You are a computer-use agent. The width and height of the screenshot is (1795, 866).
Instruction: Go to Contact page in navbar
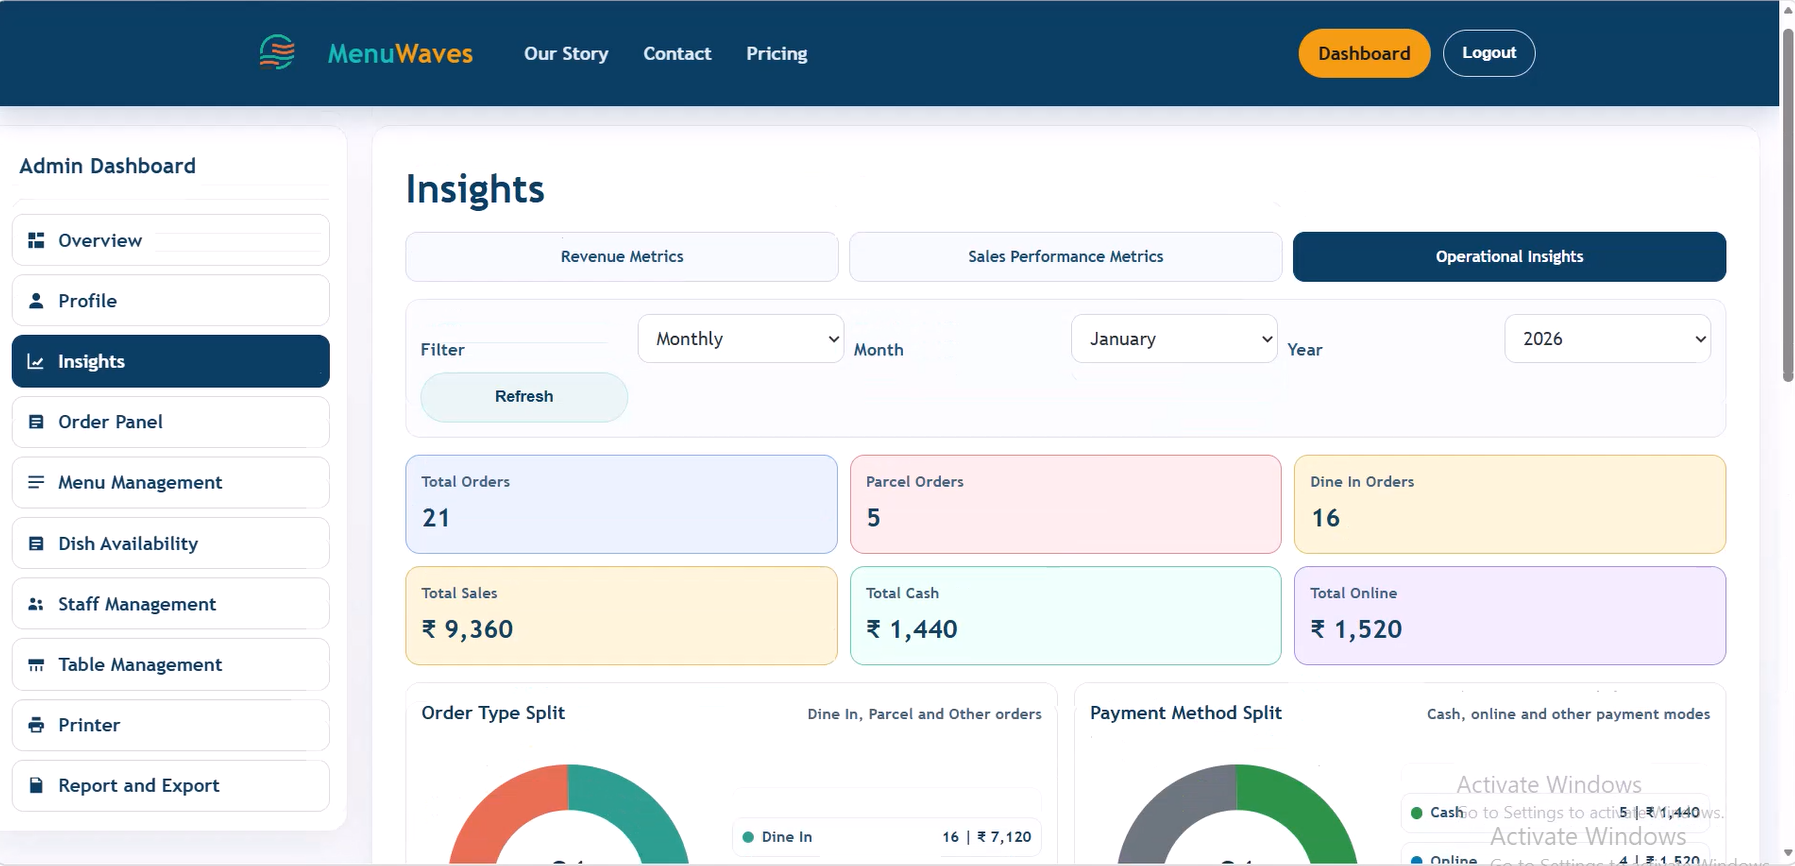677,54
